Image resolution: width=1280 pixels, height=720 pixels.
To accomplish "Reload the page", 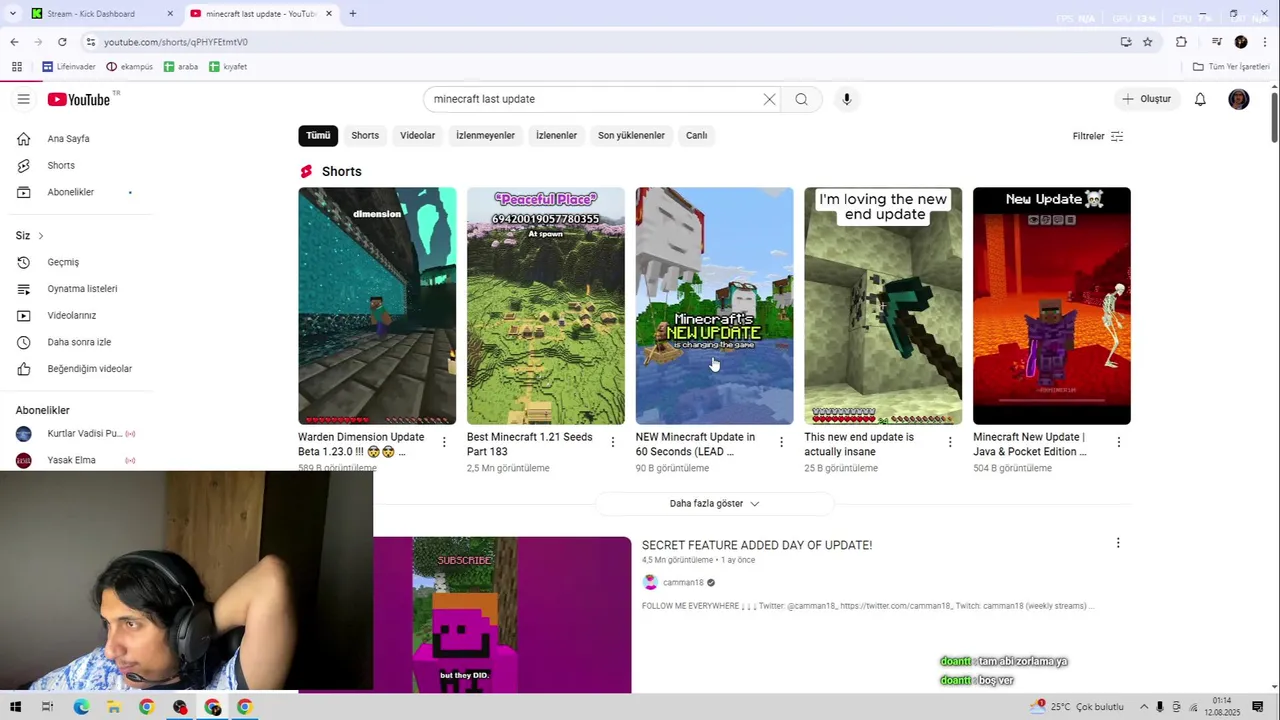I will point(62,42).
